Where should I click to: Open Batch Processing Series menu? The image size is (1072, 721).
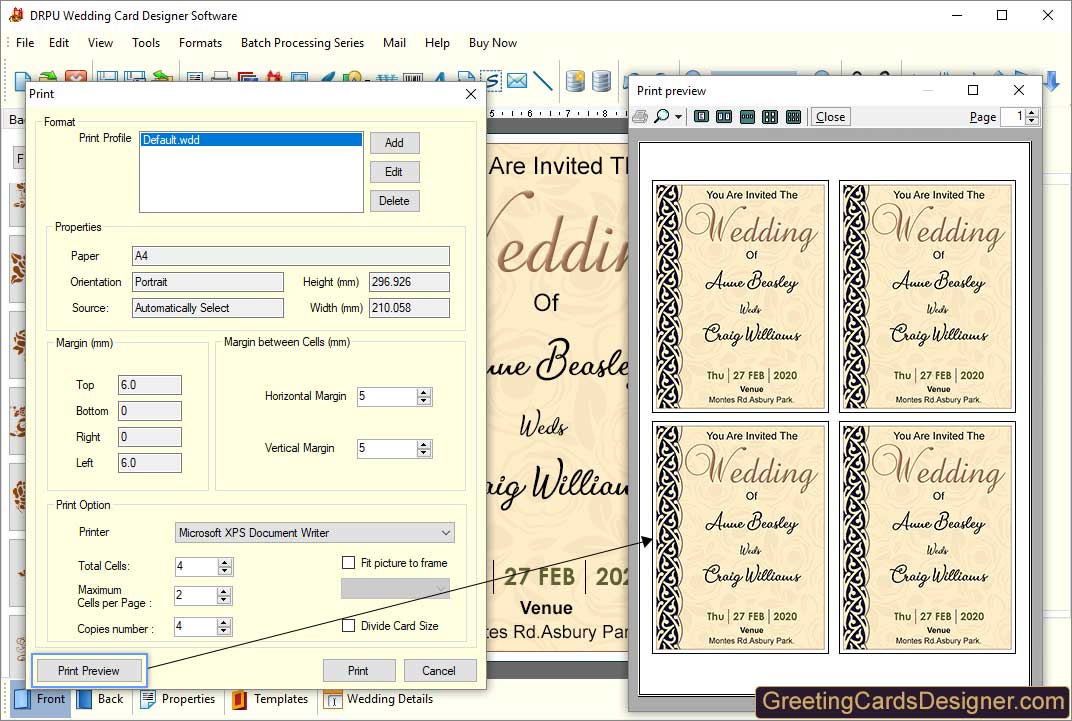[x=302, y=42]
